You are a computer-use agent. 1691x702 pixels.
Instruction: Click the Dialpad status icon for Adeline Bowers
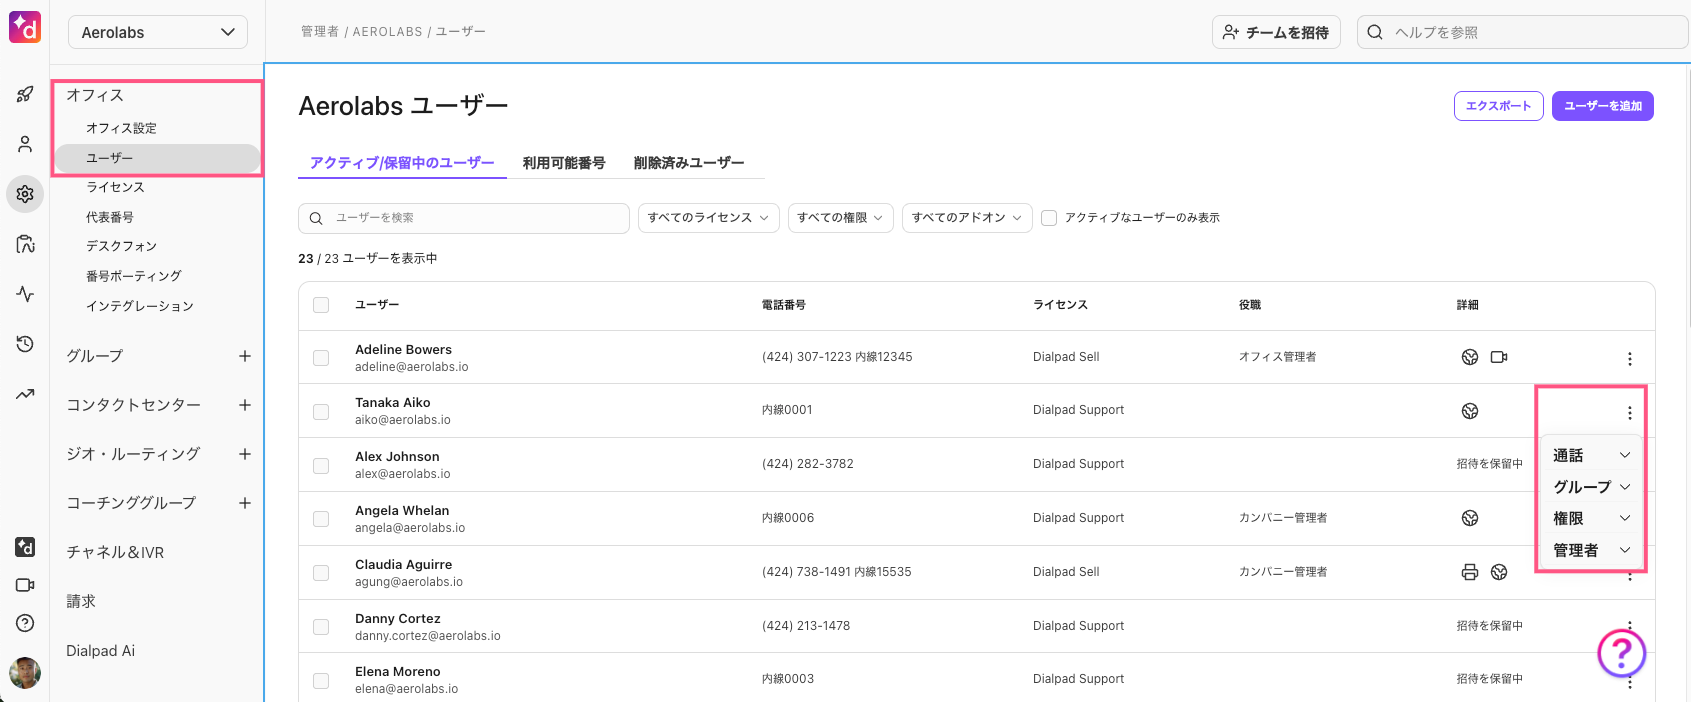[1470, 357]
